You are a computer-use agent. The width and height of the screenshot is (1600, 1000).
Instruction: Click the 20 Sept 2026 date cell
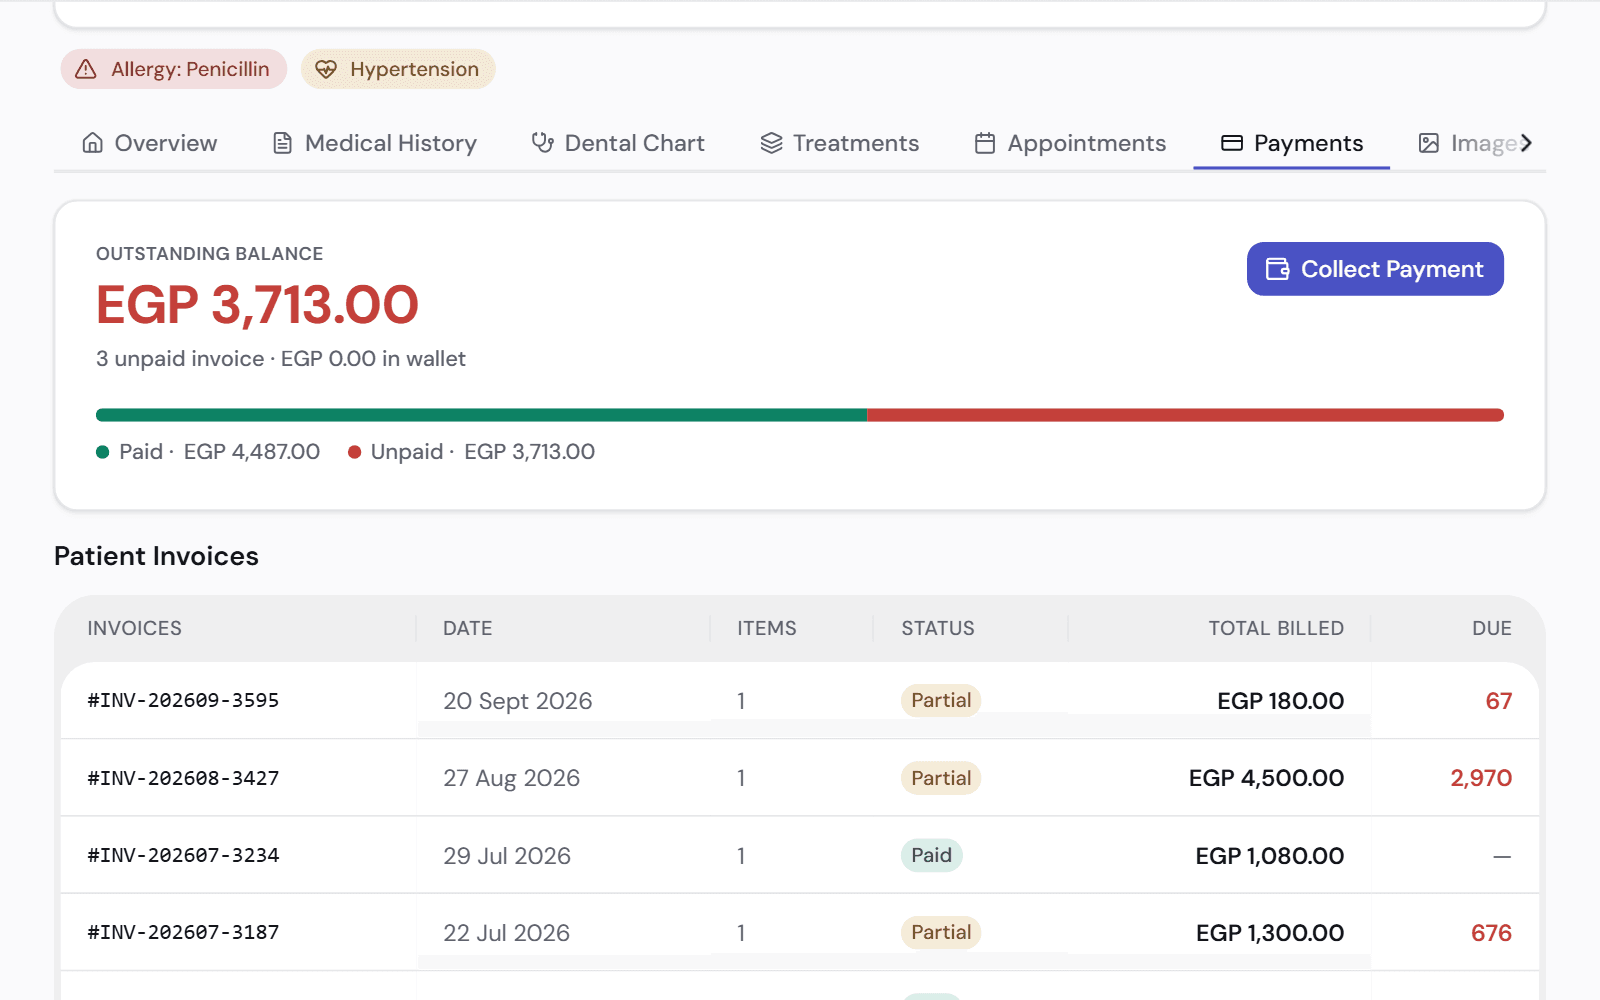coord(518,701)
